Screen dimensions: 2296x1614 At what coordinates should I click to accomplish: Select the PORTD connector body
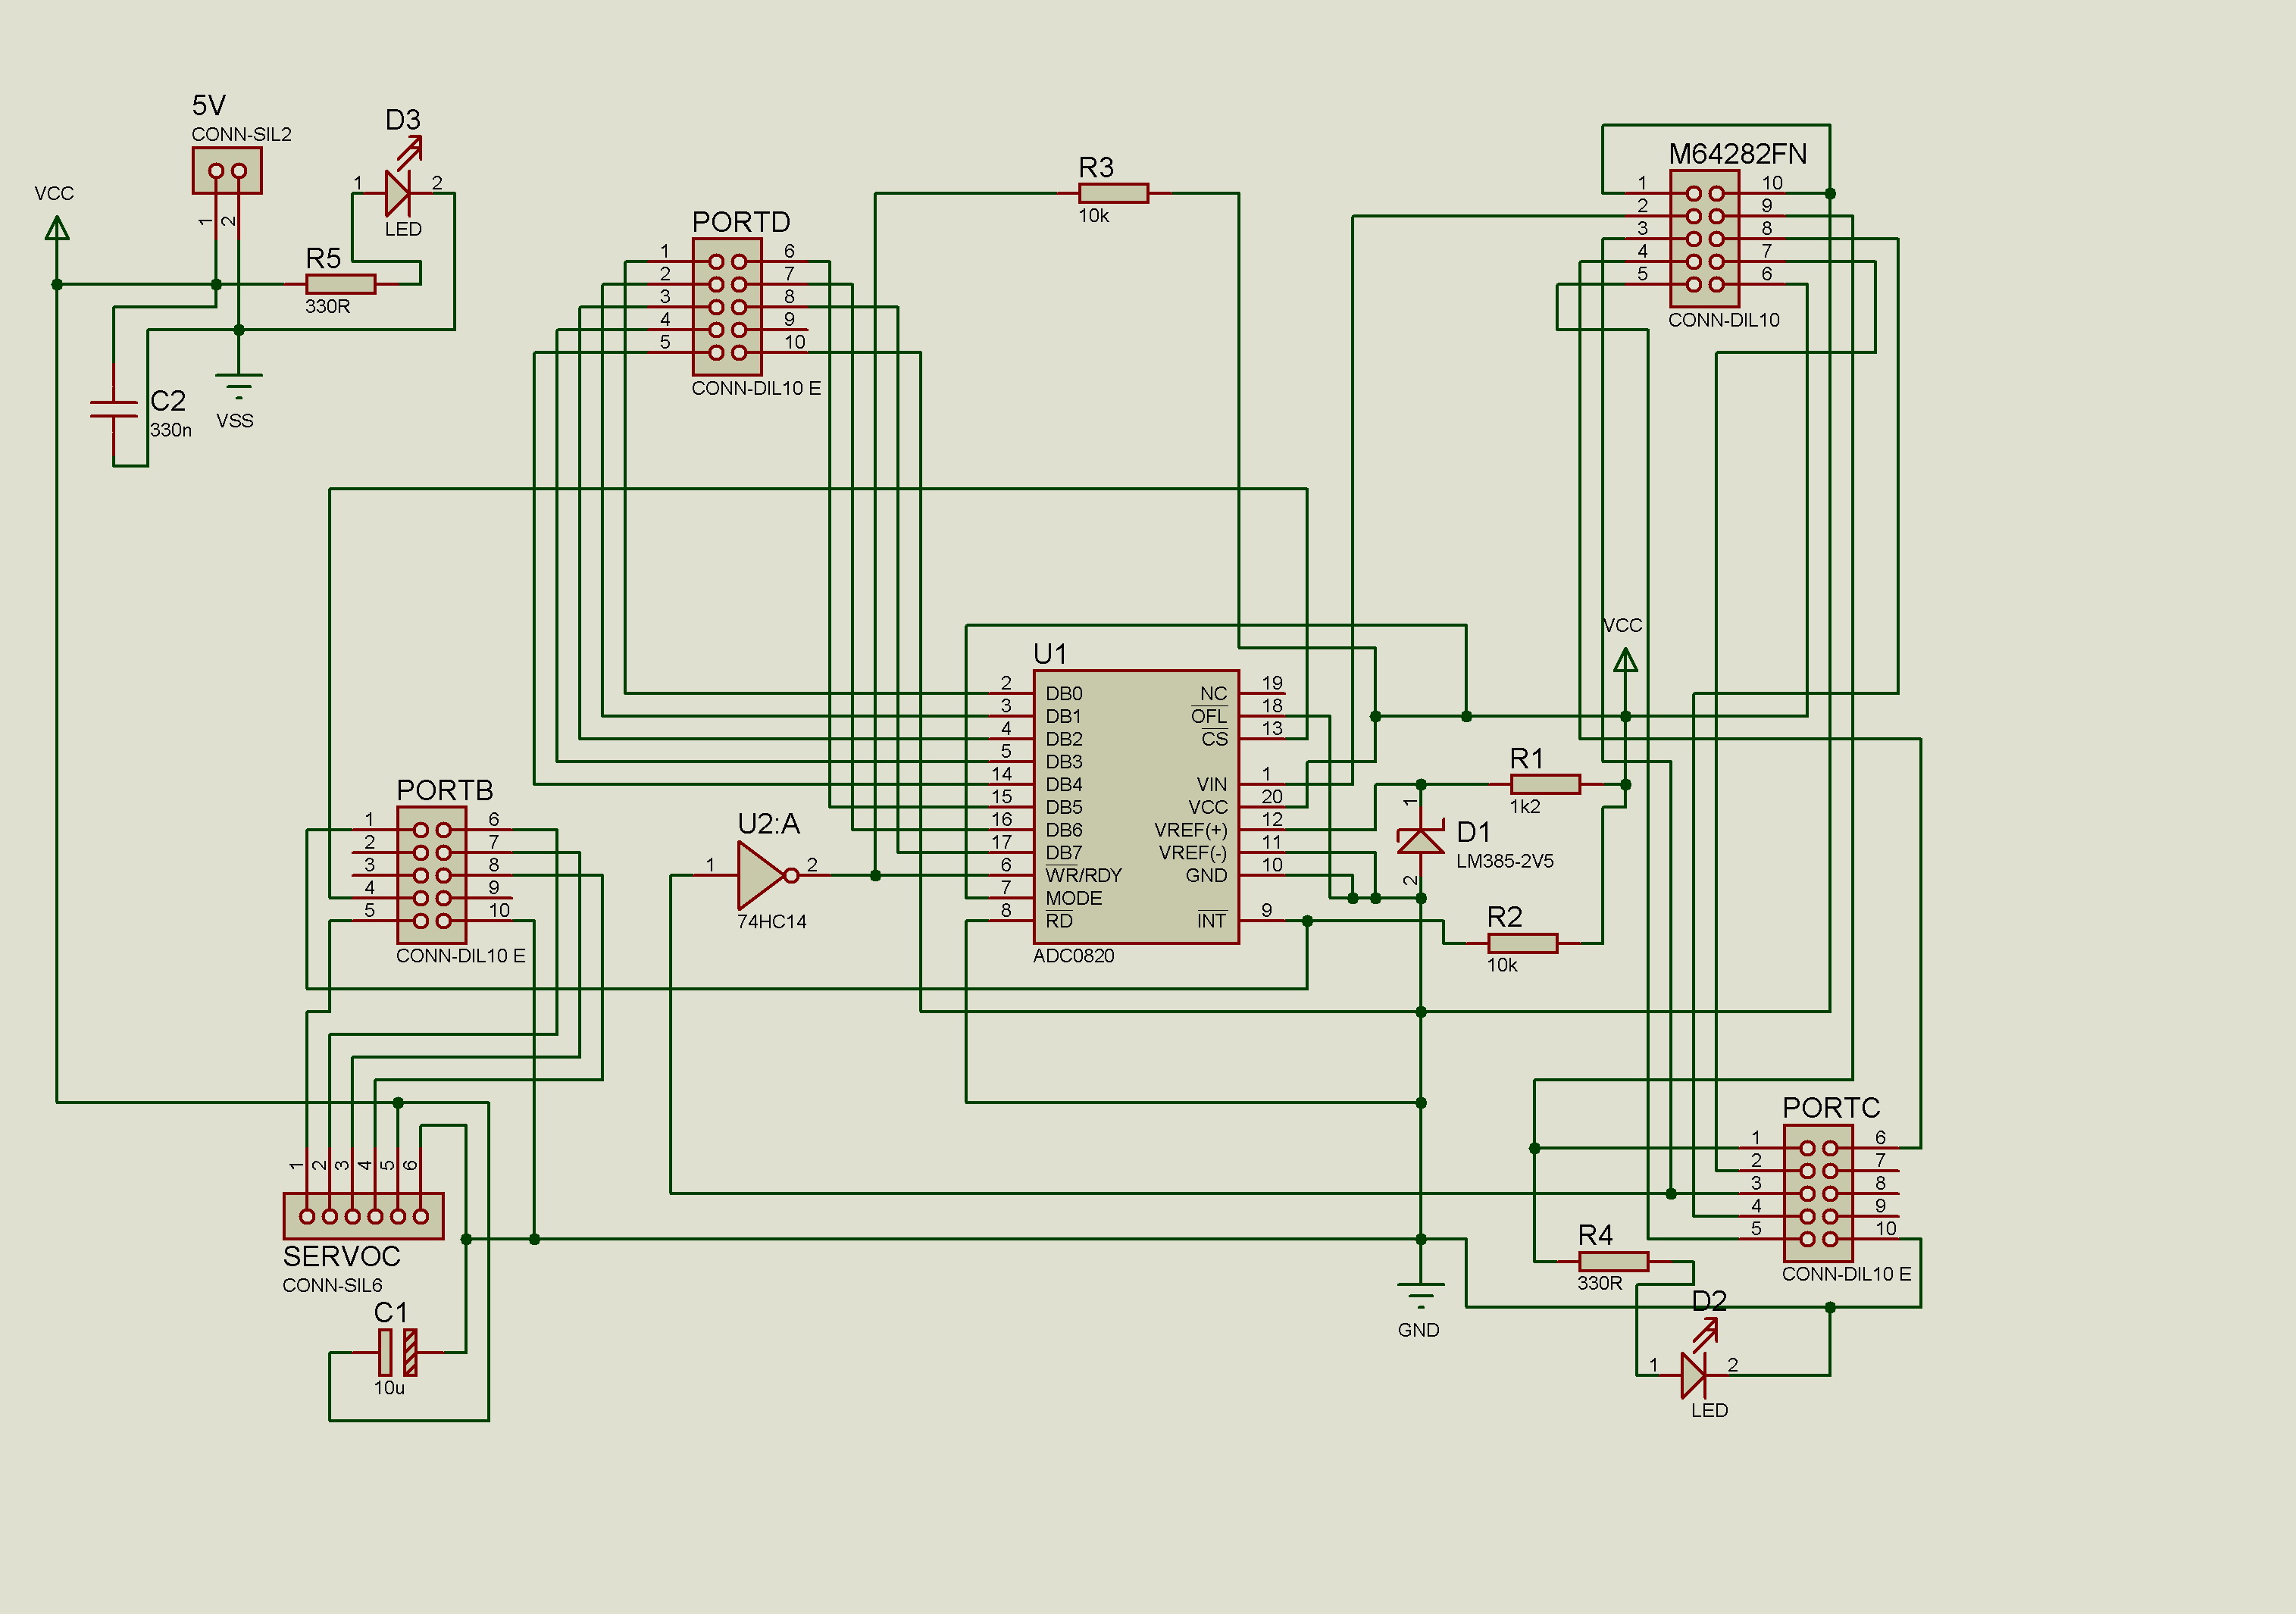pos(727,307)
